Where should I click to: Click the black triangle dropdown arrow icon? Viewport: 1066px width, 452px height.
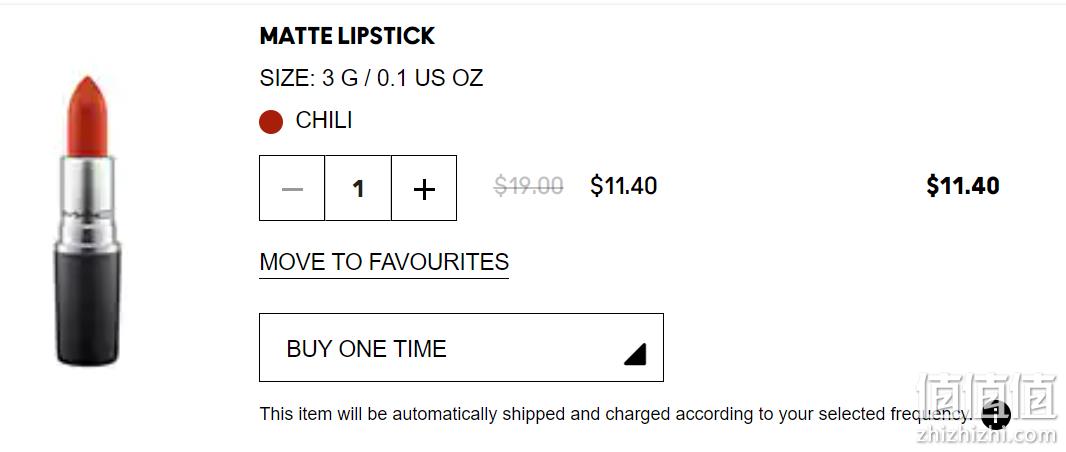(635, 354)
